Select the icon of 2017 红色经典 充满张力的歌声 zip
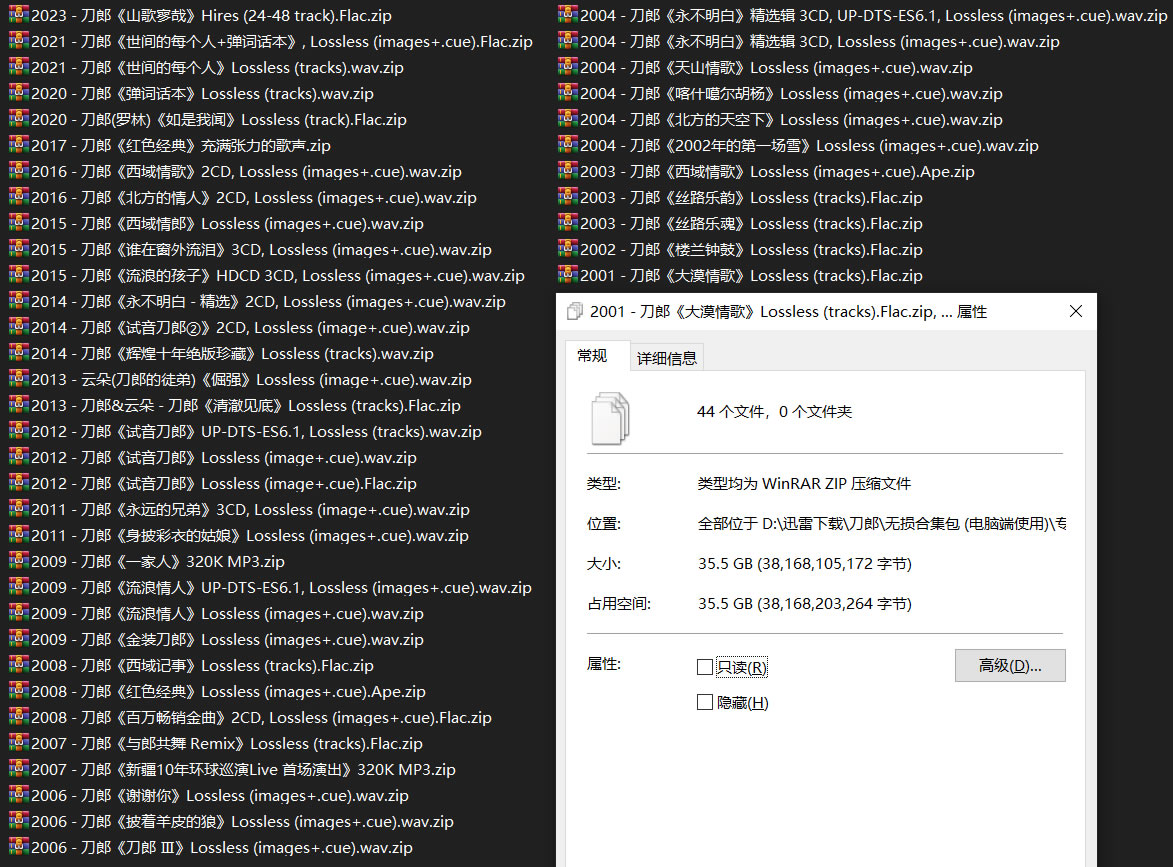1173x867 pixels. point(19,145)
